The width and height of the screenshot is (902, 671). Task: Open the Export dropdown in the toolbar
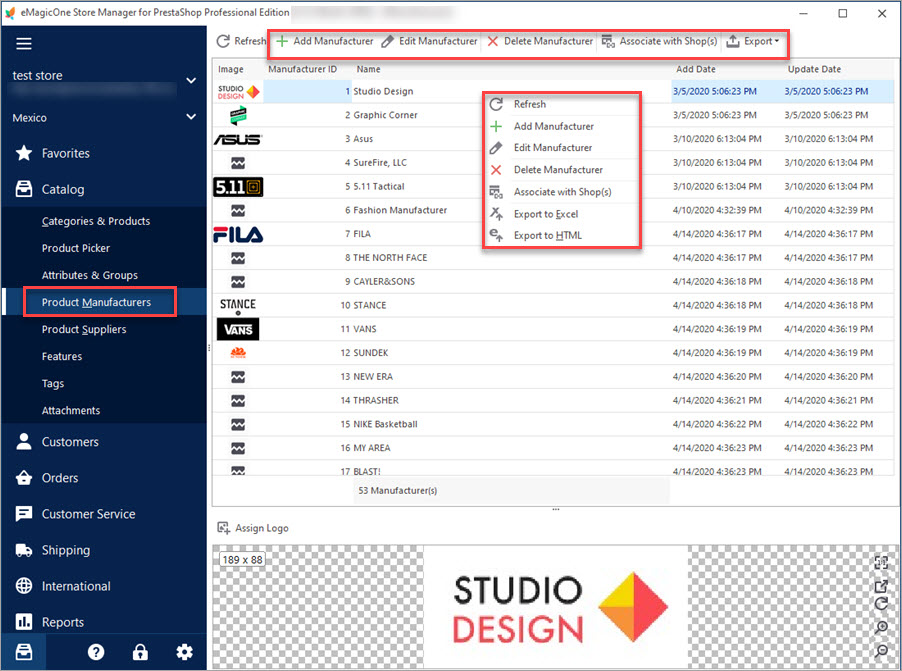(x=752, y=41)
